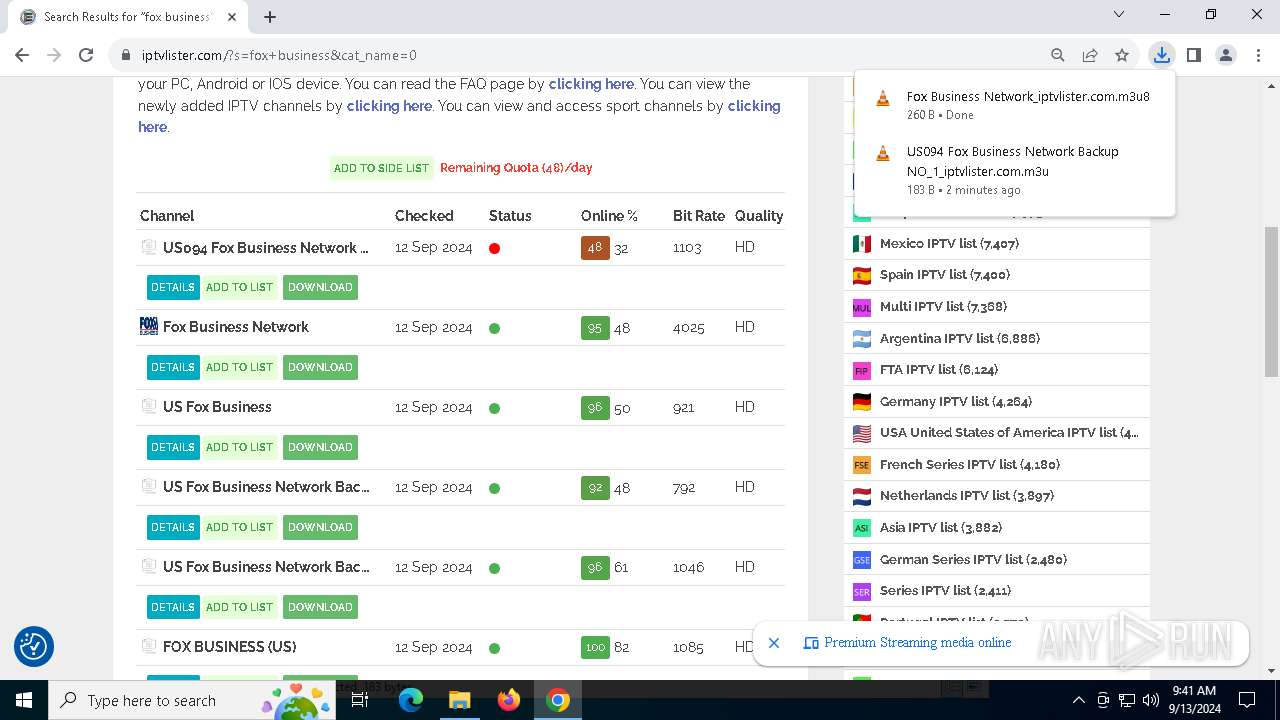
Task: Click the Fox Business Network channel logo
Action: coord(149,326)
